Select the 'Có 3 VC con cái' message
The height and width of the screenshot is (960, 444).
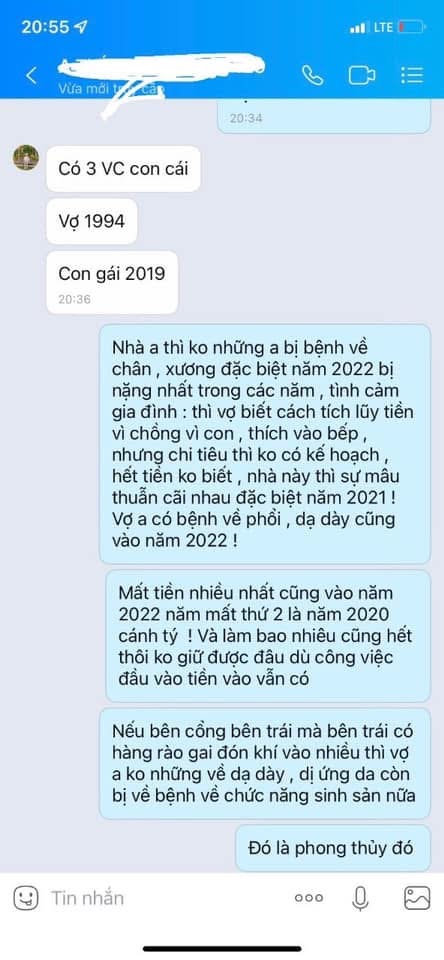pyautogui.click(x=123, y=168)
